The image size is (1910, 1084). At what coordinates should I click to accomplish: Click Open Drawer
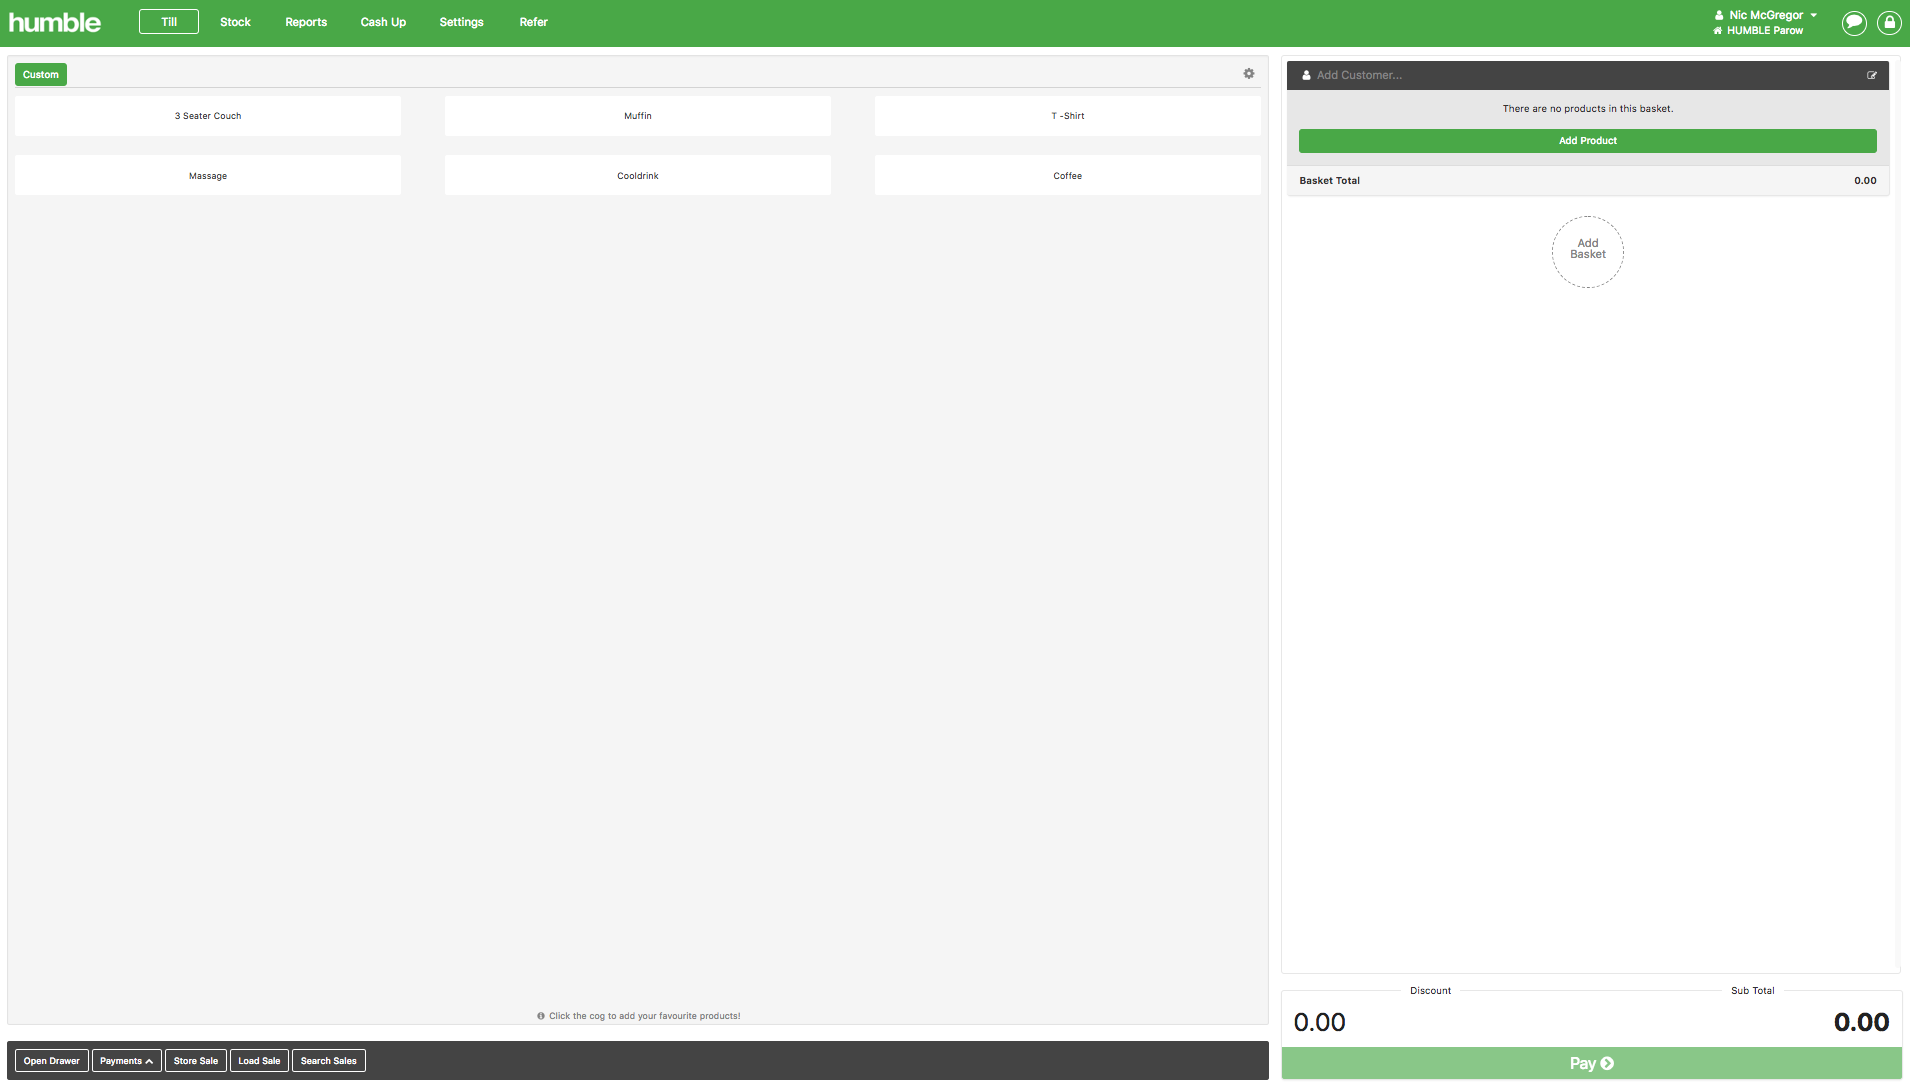pyautogui.click(x=52, y=1061)
